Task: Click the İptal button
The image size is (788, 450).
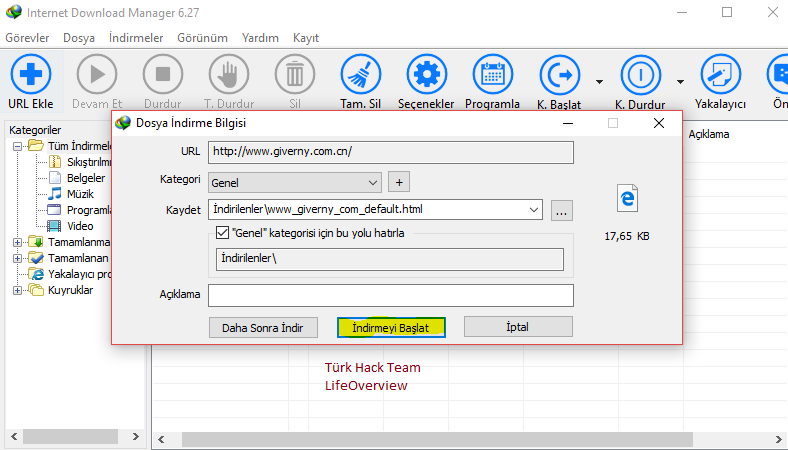Action: coord(518,327)
